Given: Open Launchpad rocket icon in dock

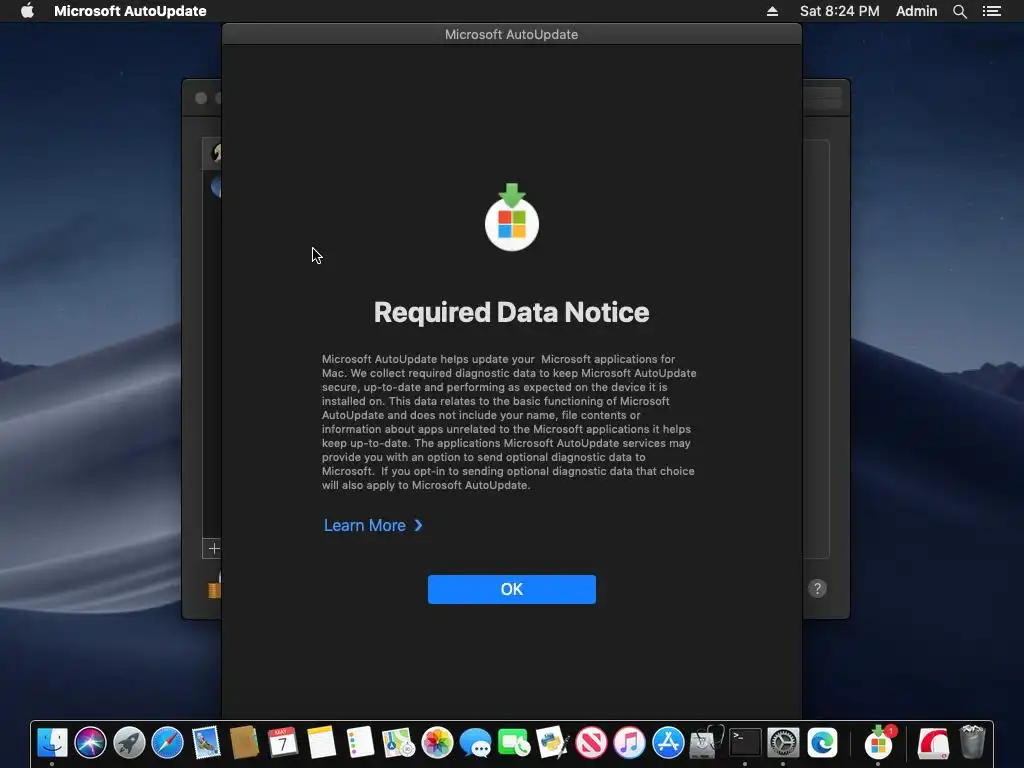Looking at the screenshot, I should pos(129,743).
